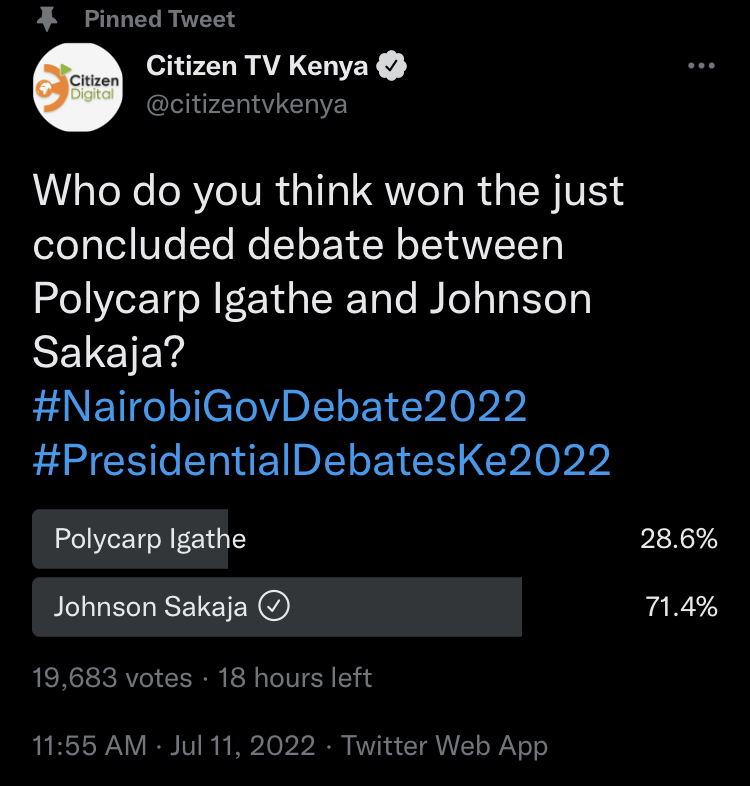Select the Johnson Sakaja poll option
Viewport: 750px width, 786px height.
[x=150, y=606]
